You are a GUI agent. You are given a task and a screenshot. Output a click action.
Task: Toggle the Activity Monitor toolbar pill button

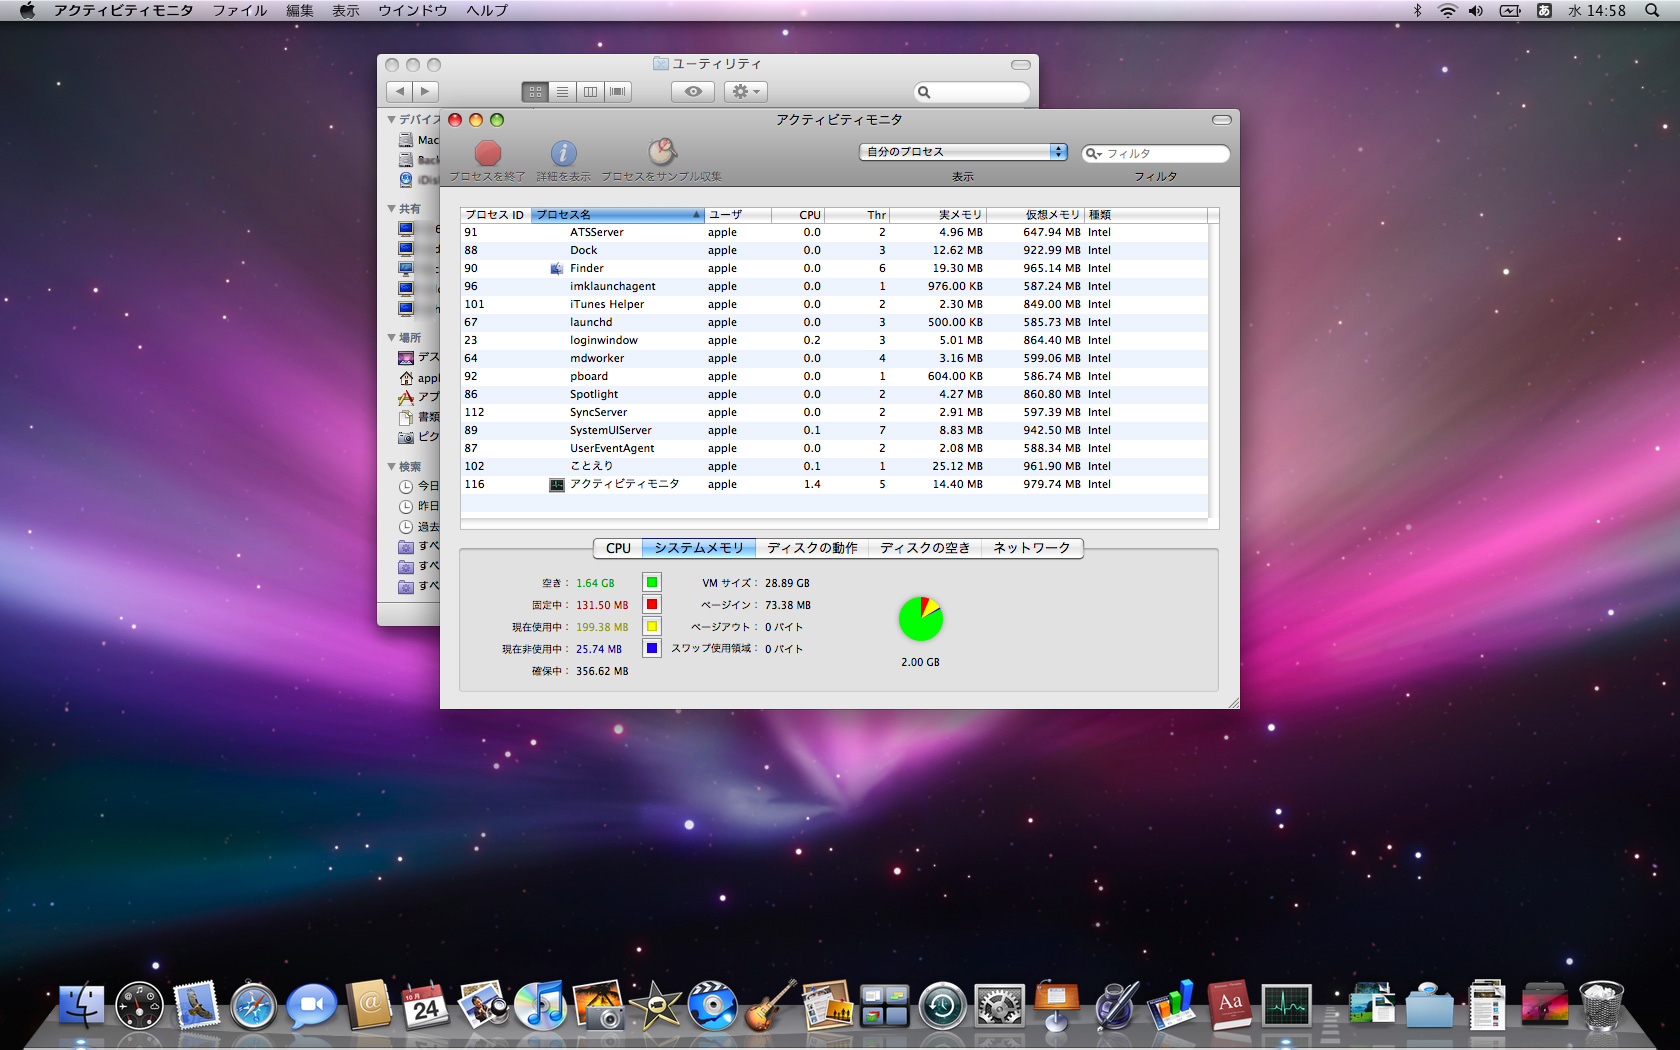[1221, 120]
